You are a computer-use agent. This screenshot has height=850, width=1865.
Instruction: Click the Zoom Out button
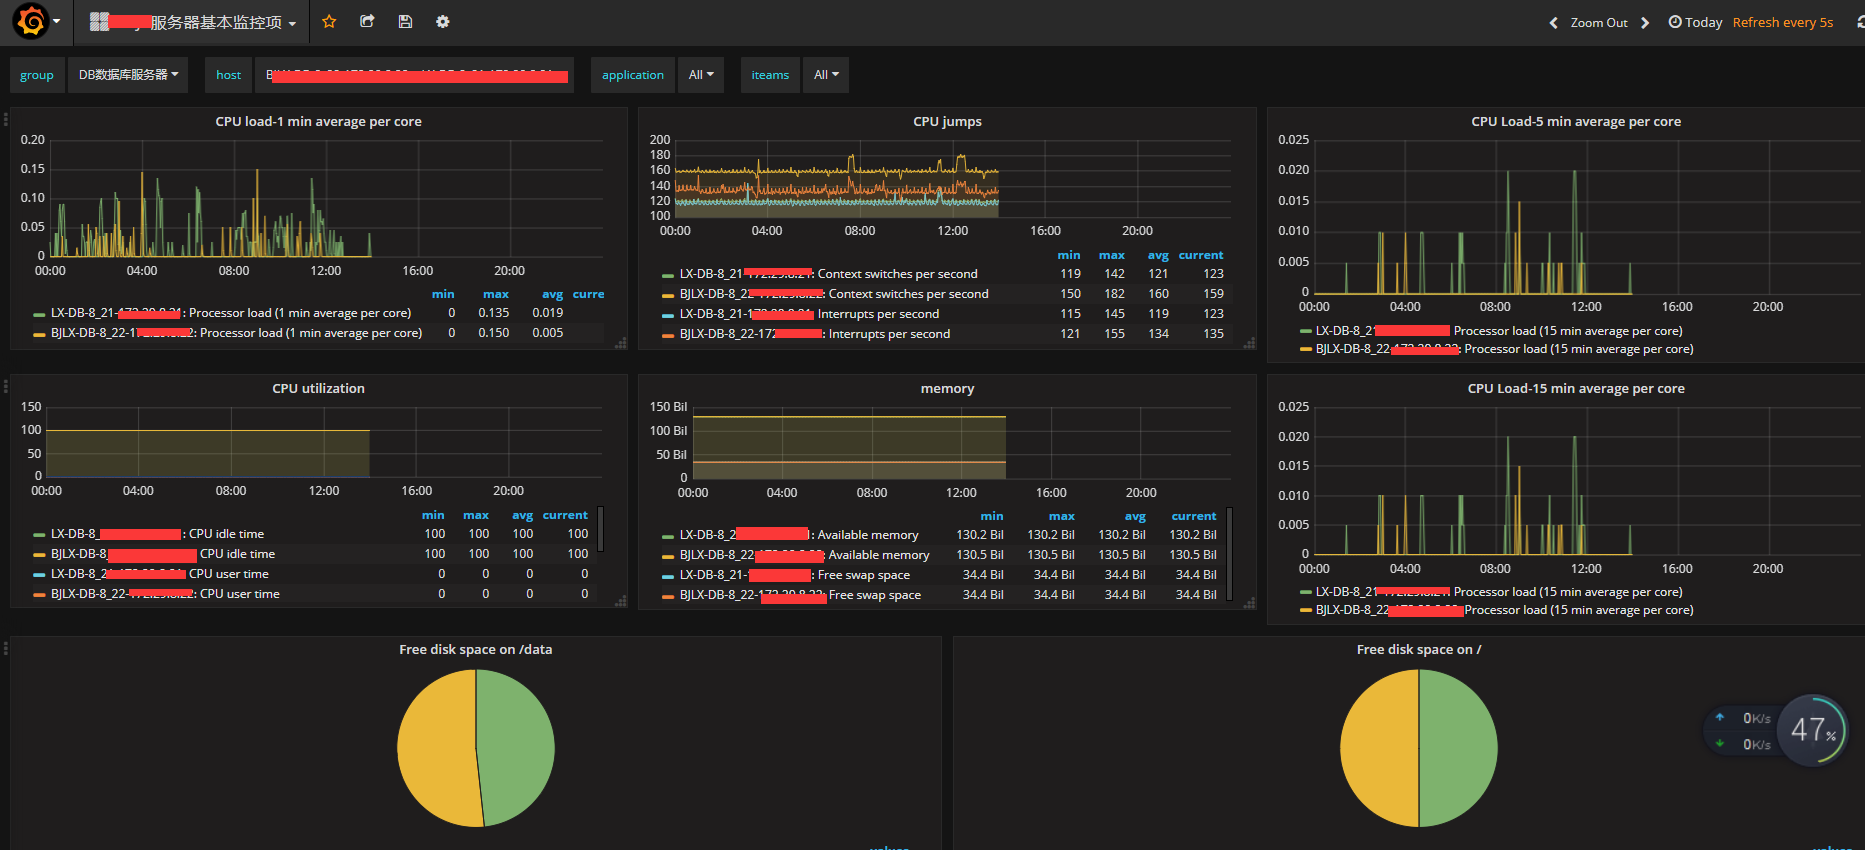pos(1599,23)
